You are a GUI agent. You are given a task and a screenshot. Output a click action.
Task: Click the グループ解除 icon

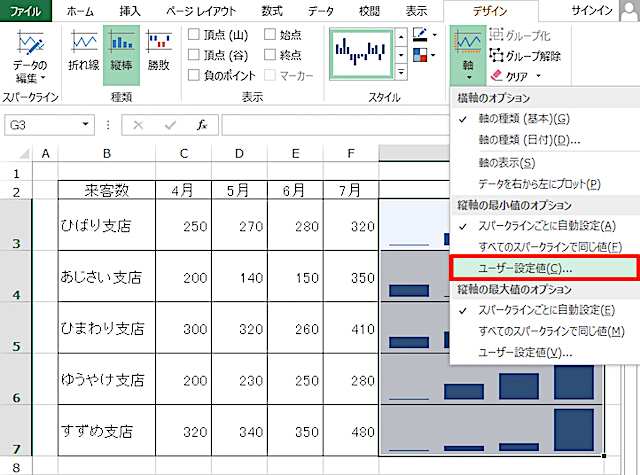496,55
